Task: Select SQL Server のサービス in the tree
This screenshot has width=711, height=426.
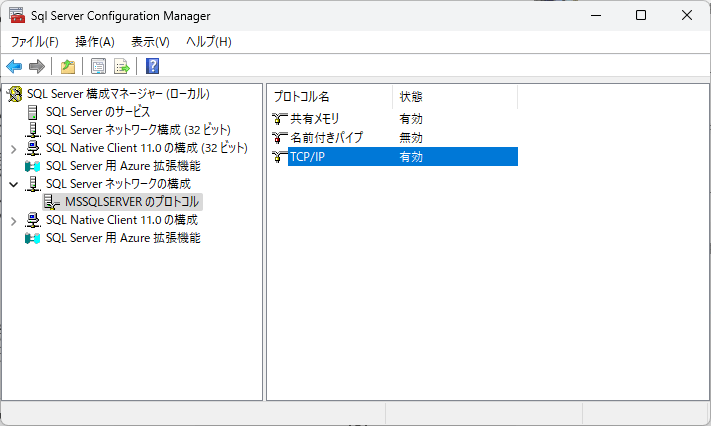Action: (x=98, y=112)
